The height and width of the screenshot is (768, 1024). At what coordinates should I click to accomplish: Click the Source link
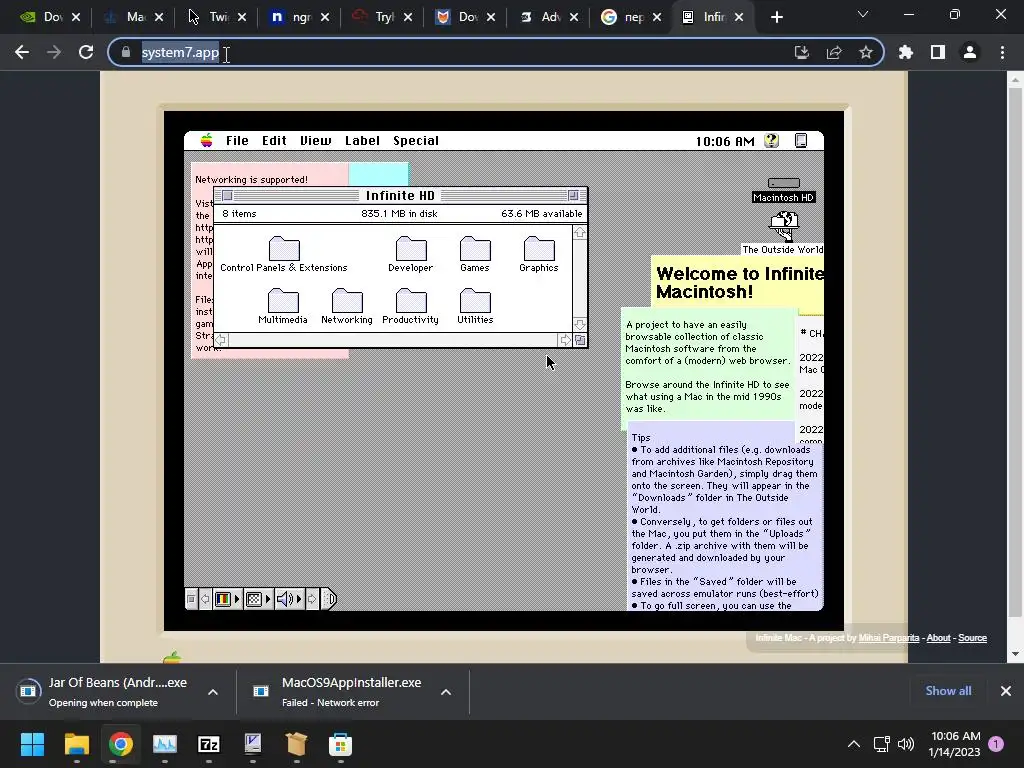point(972,638)
